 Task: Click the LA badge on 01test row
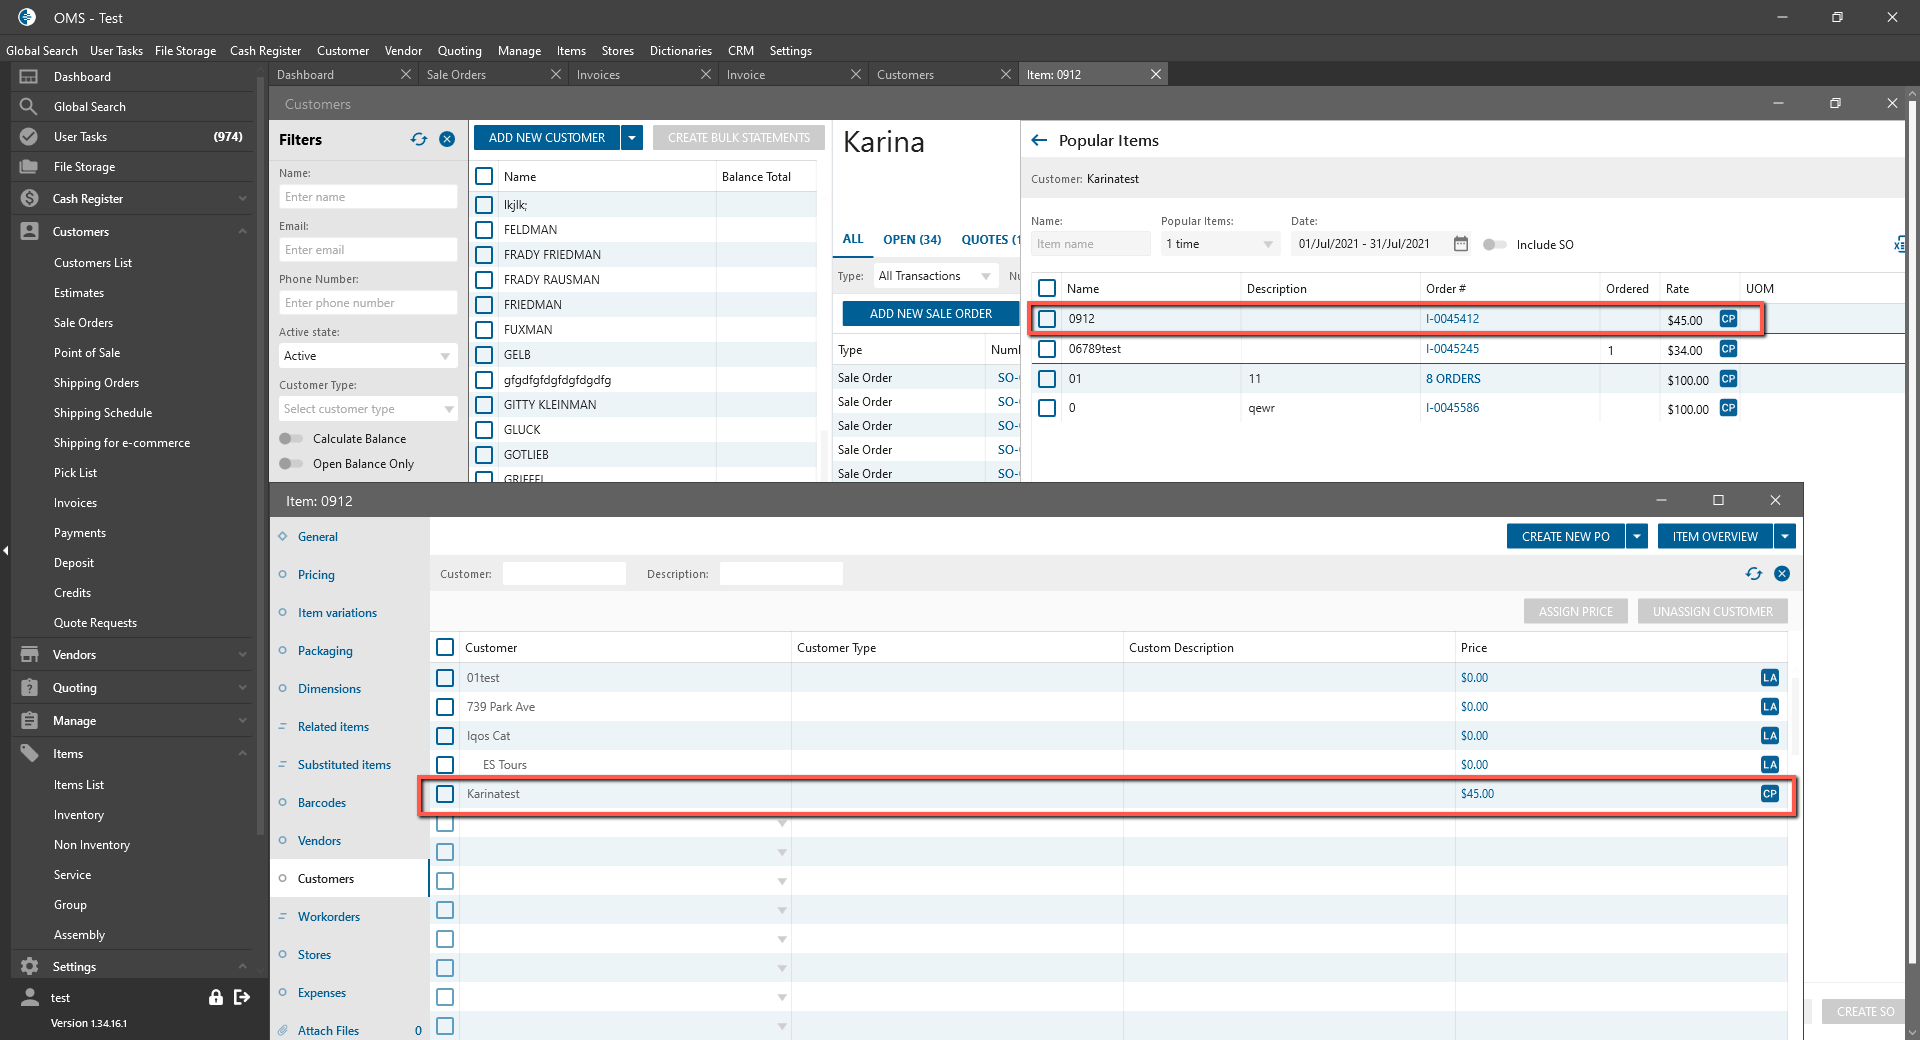point(1769,678)
